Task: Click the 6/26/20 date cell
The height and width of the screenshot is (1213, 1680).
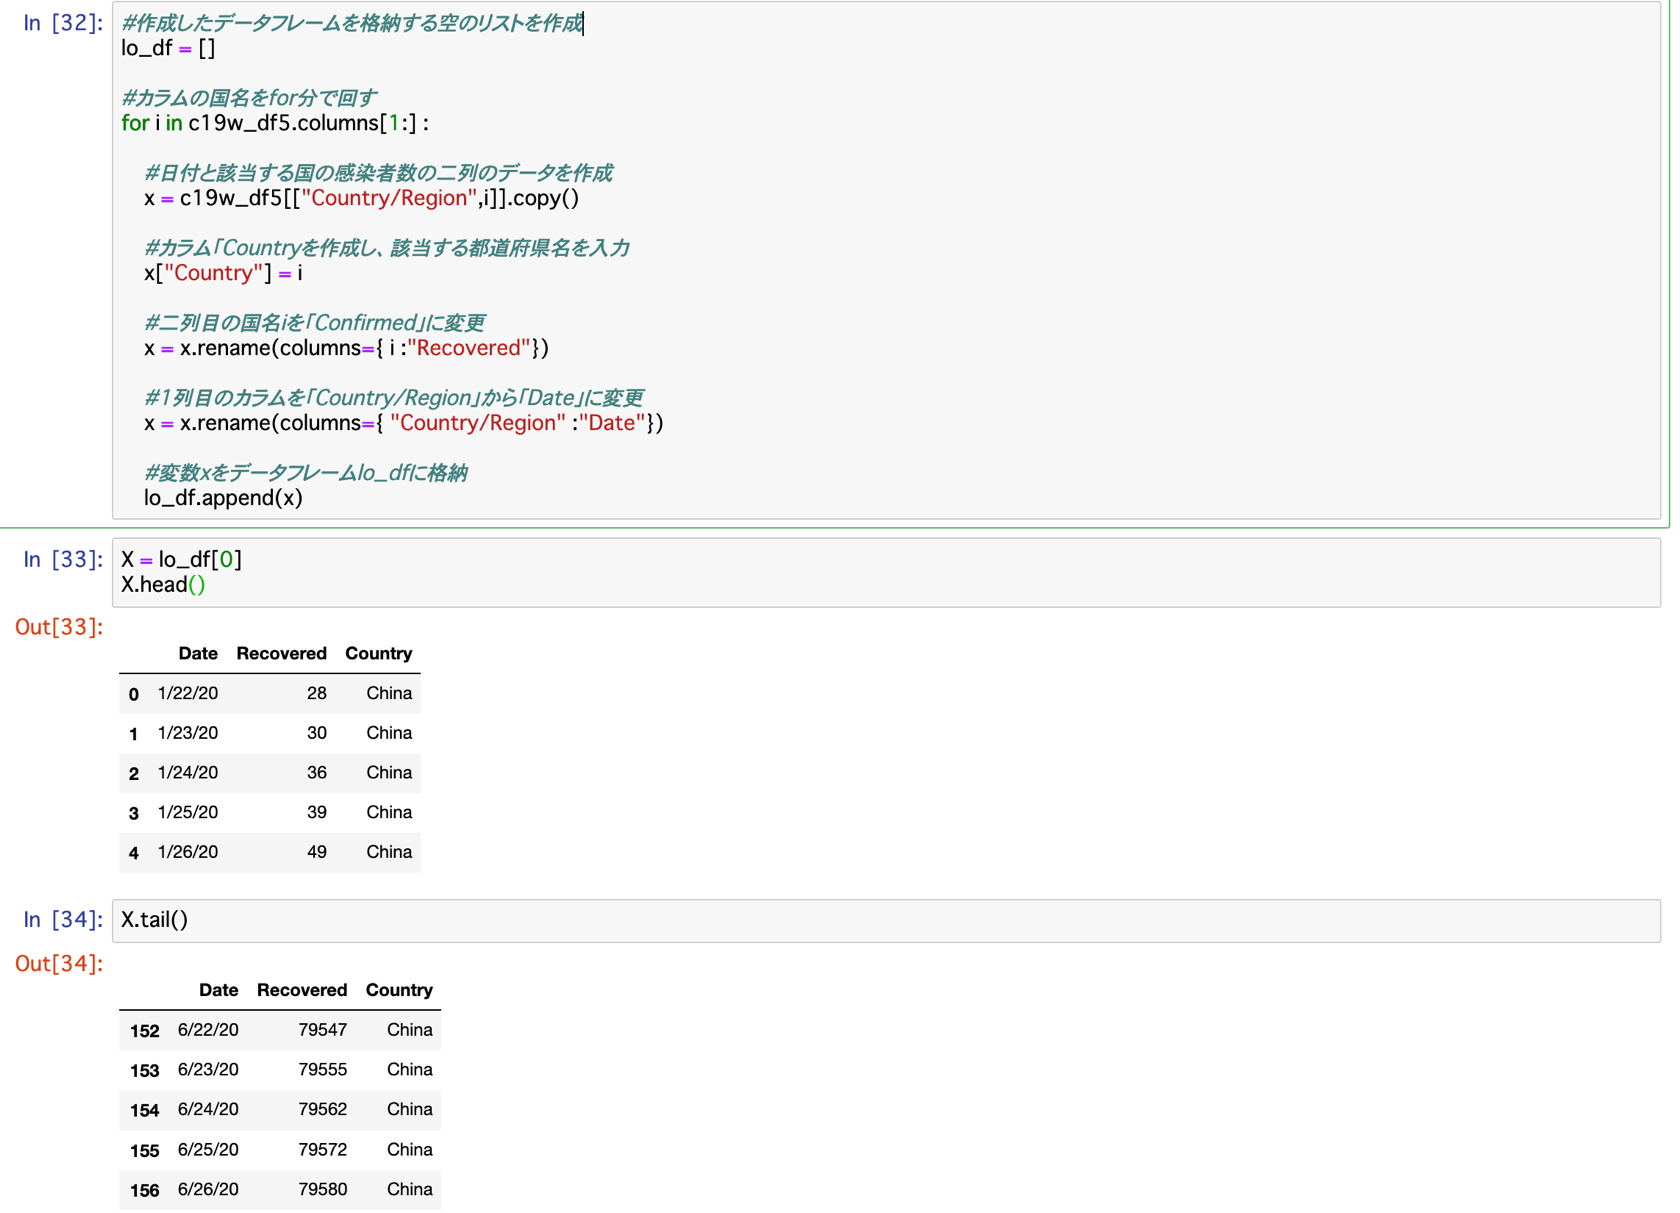Action: 208,1189
